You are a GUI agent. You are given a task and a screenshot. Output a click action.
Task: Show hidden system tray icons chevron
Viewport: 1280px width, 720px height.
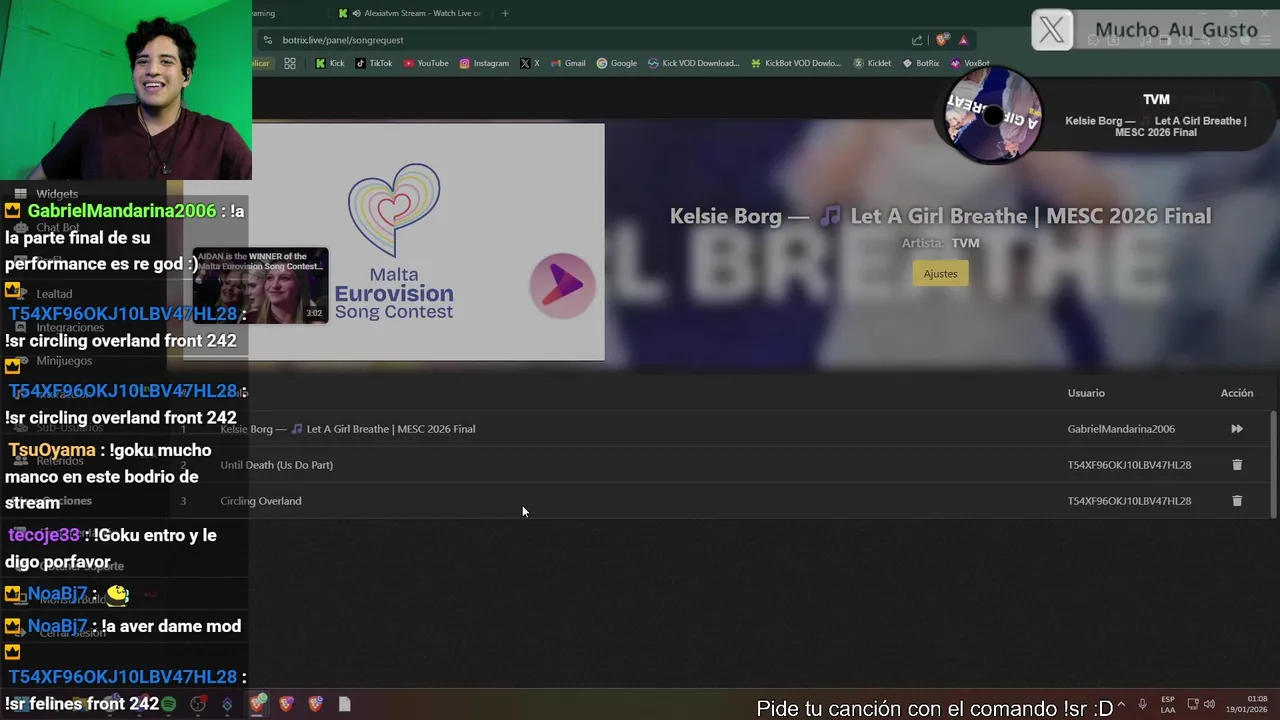(1120, 704)
